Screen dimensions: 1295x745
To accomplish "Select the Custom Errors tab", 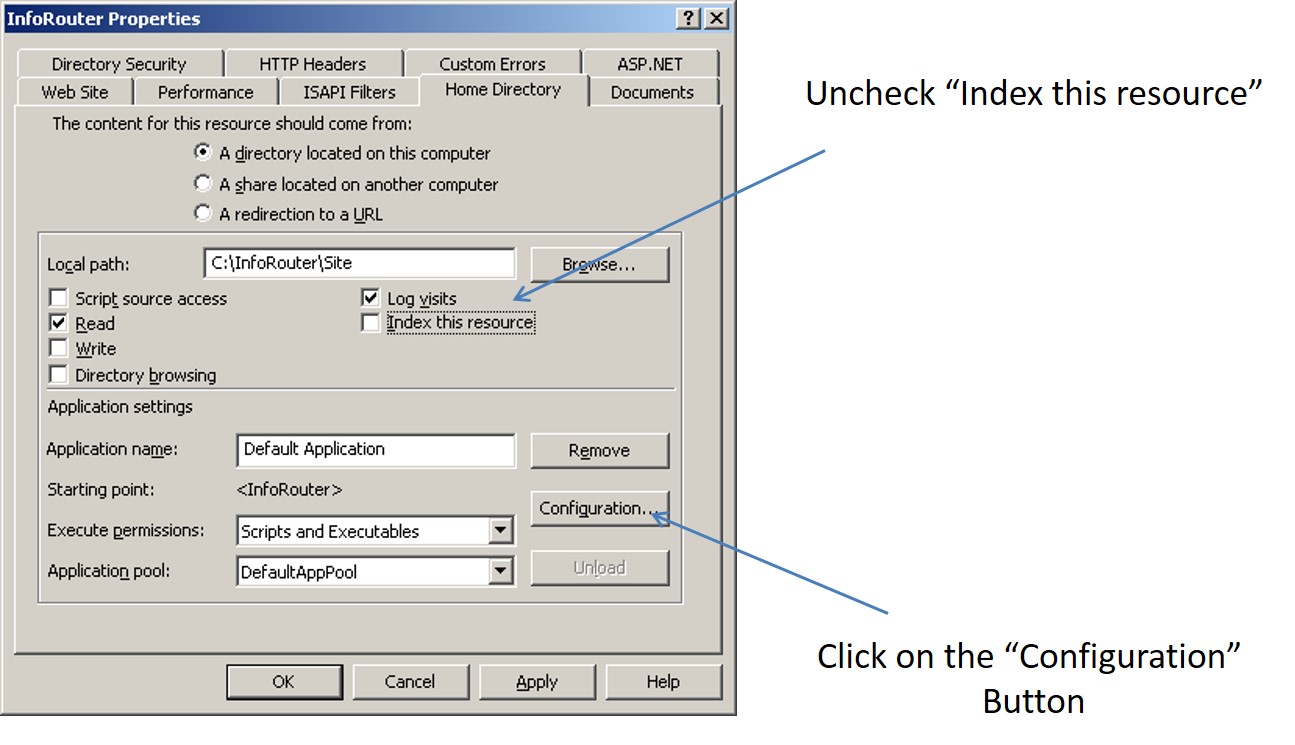I will 492,64.
